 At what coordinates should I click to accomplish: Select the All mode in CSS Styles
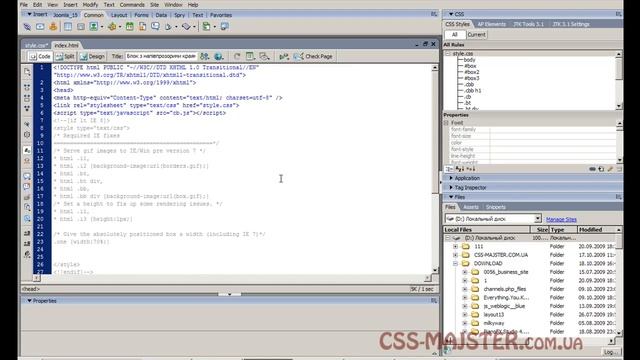tap(455, 35)
